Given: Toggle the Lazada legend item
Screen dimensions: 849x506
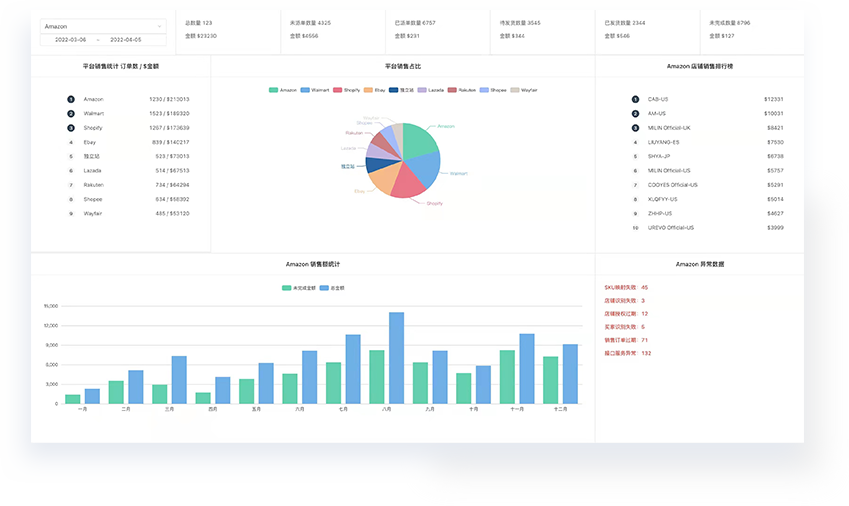Looking at the screenshot, I should (x=430, y=90).
